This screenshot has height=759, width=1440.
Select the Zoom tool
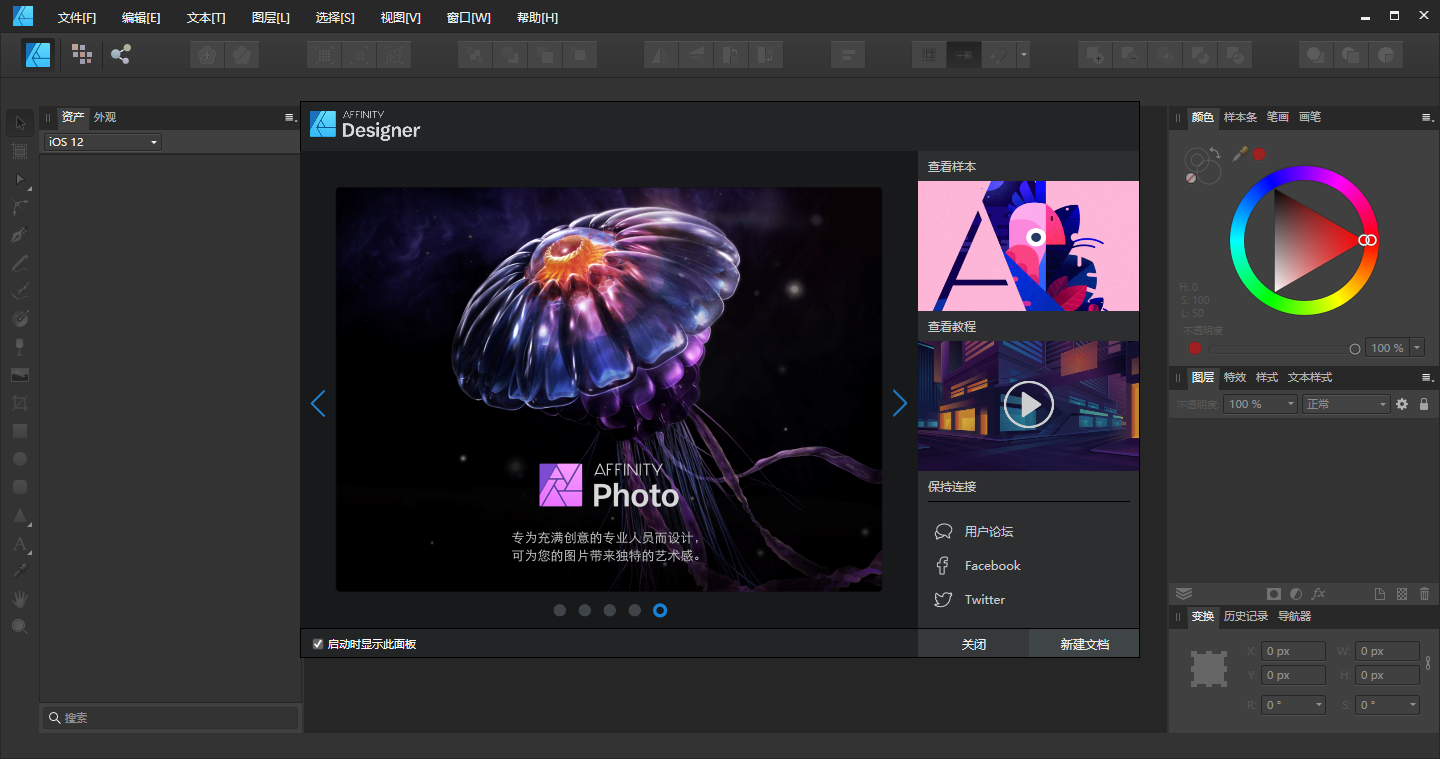[20, 627]
